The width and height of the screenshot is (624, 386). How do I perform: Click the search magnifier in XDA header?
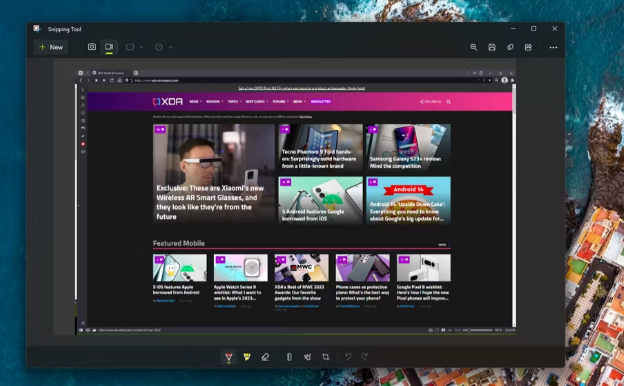(448, 102)
